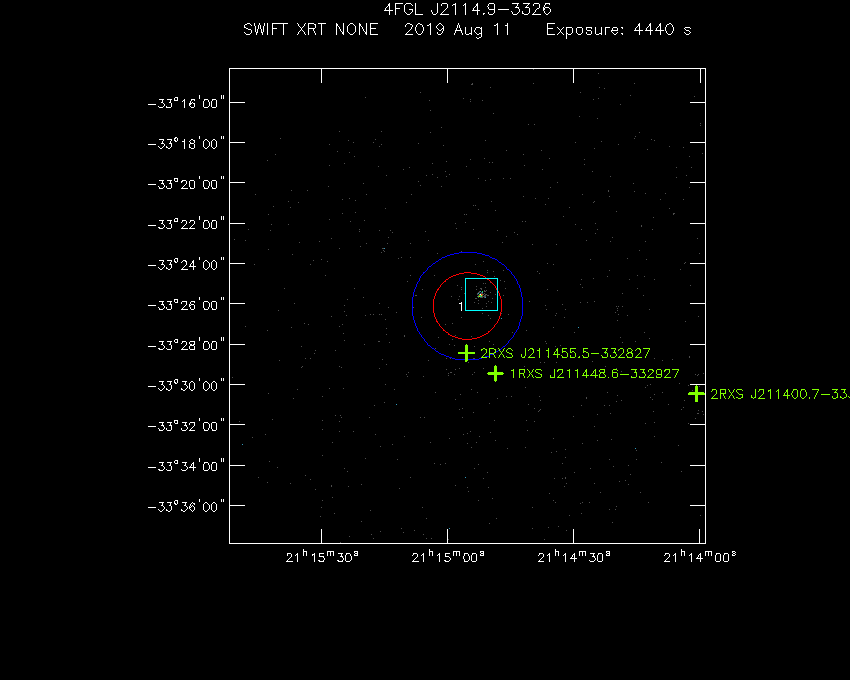This screenshot has height=680, width=850.
Task: Click the SWIFT XRT NONE label
Action: click(x=311, y=29)
